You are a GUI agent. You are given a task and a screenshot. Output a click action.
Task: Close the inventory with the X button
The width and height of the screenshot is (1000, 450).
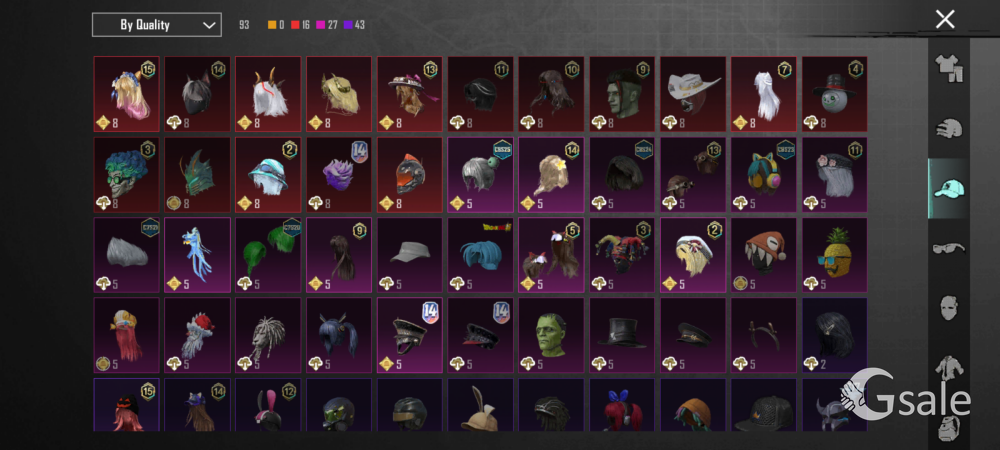945,19
